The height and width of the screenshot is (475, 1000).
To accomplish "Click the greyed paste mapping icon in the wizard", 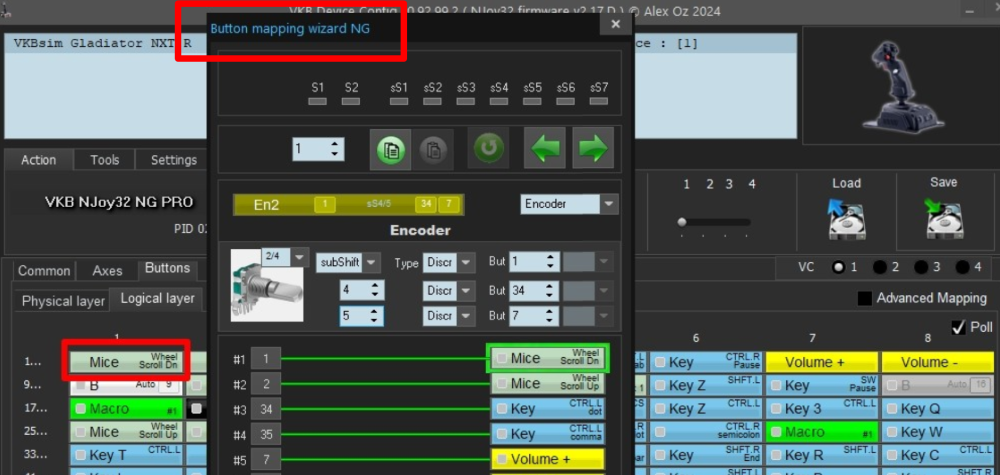I will 433,150.
